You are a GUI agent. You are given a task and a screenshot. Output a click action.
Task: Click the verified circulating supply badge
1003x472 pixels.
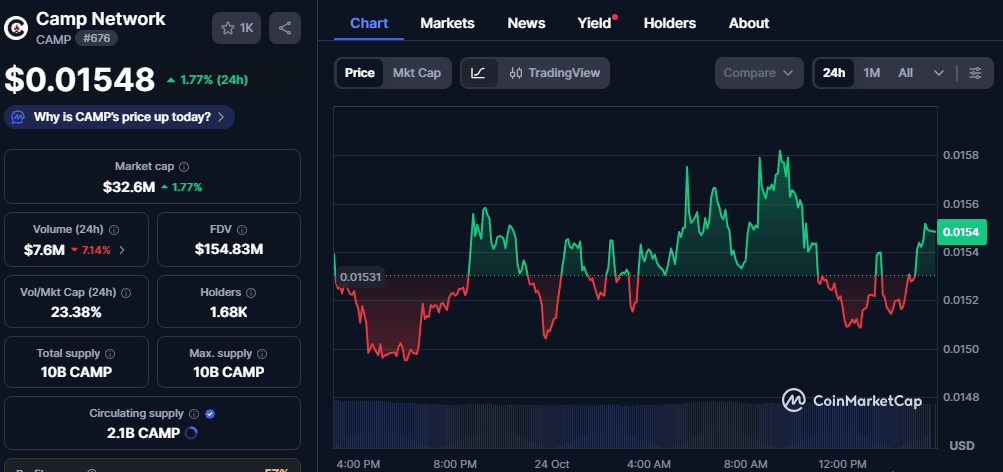coord(210,413)
